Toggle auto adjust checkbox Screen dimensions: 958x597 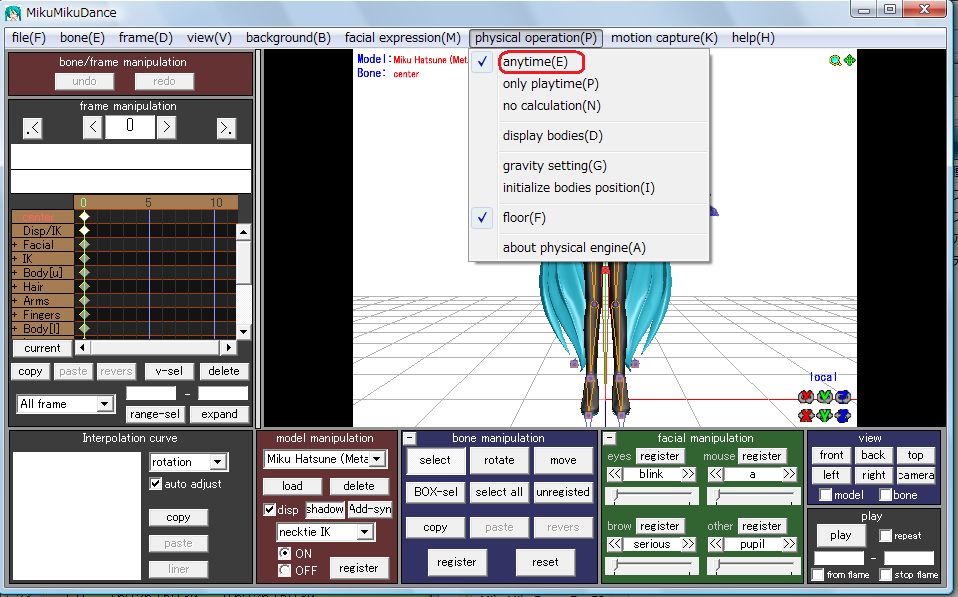(x=155, y=483)
